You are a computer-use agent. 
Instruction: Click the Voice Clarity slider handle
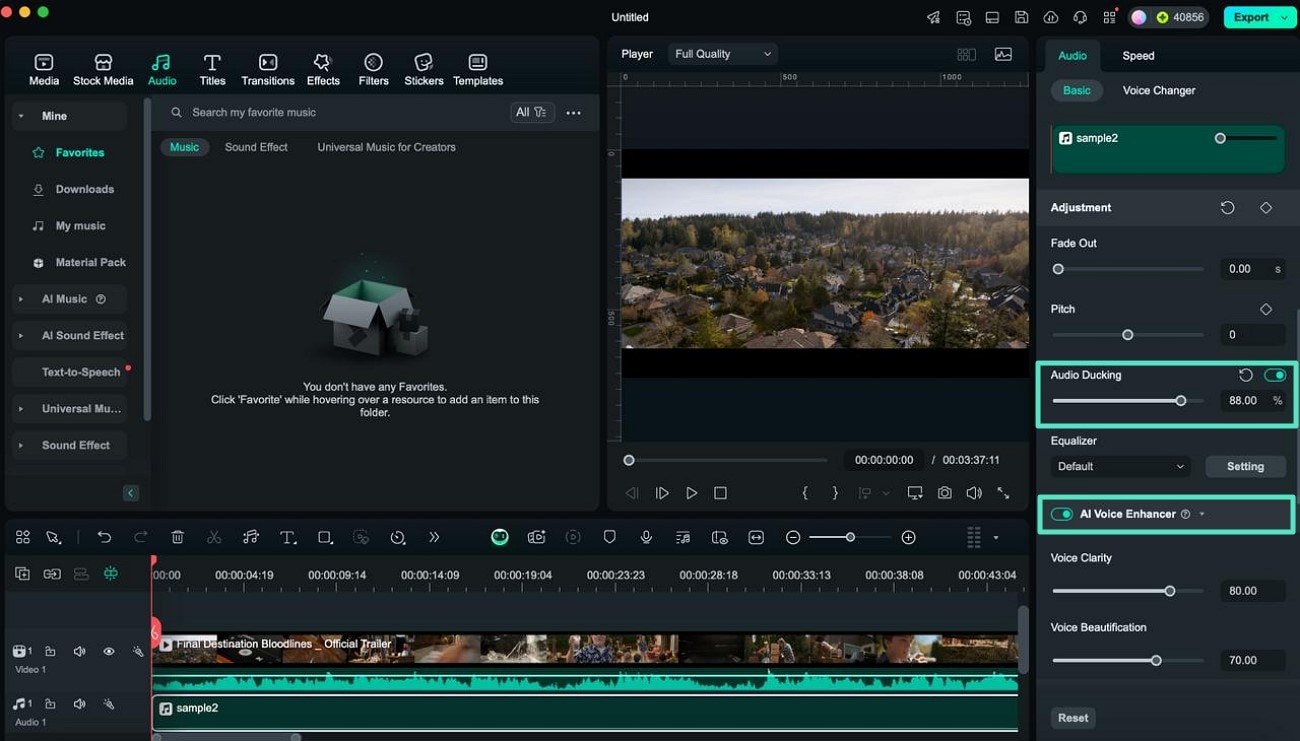(1169, 591)
